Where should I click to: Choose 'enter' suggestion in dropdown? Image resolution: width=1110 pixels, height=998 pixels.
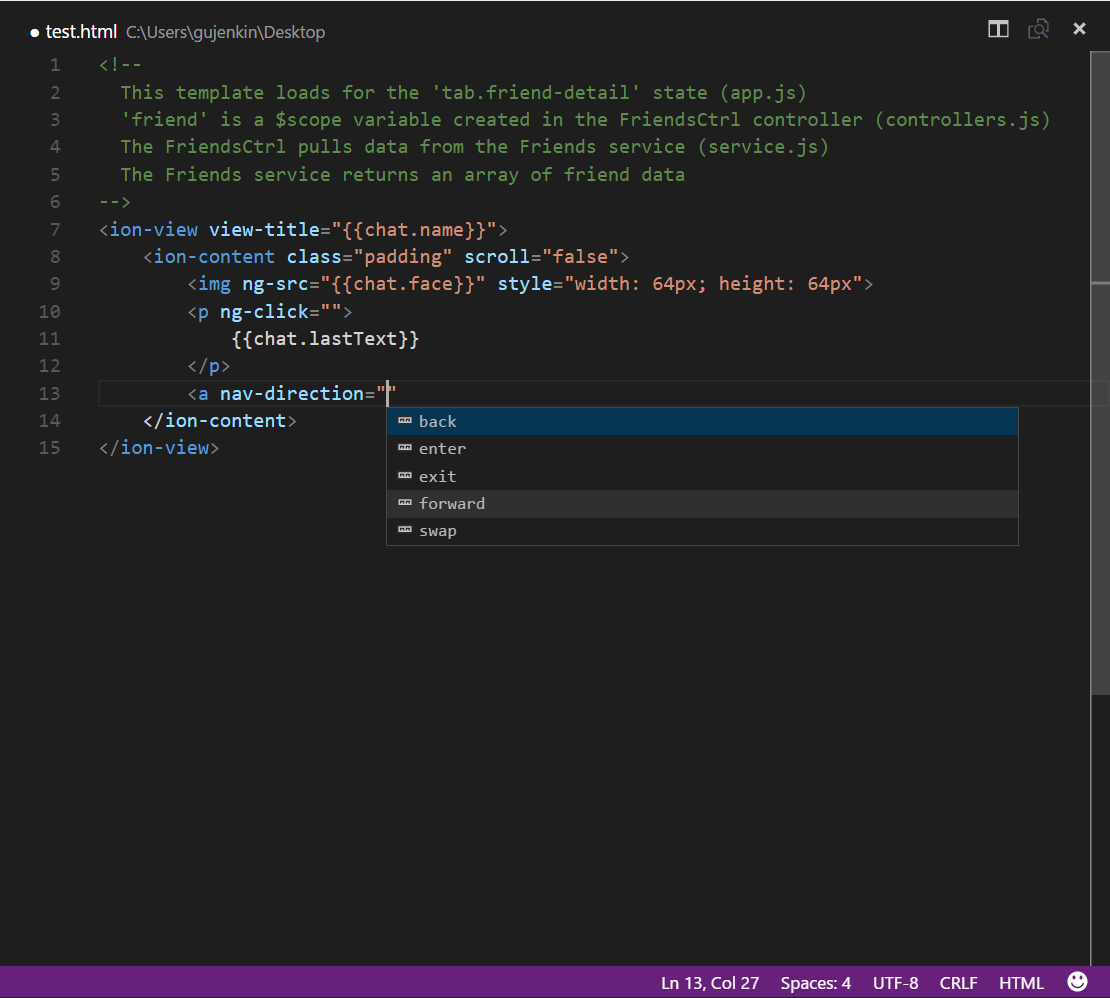[x=442, y=449]
